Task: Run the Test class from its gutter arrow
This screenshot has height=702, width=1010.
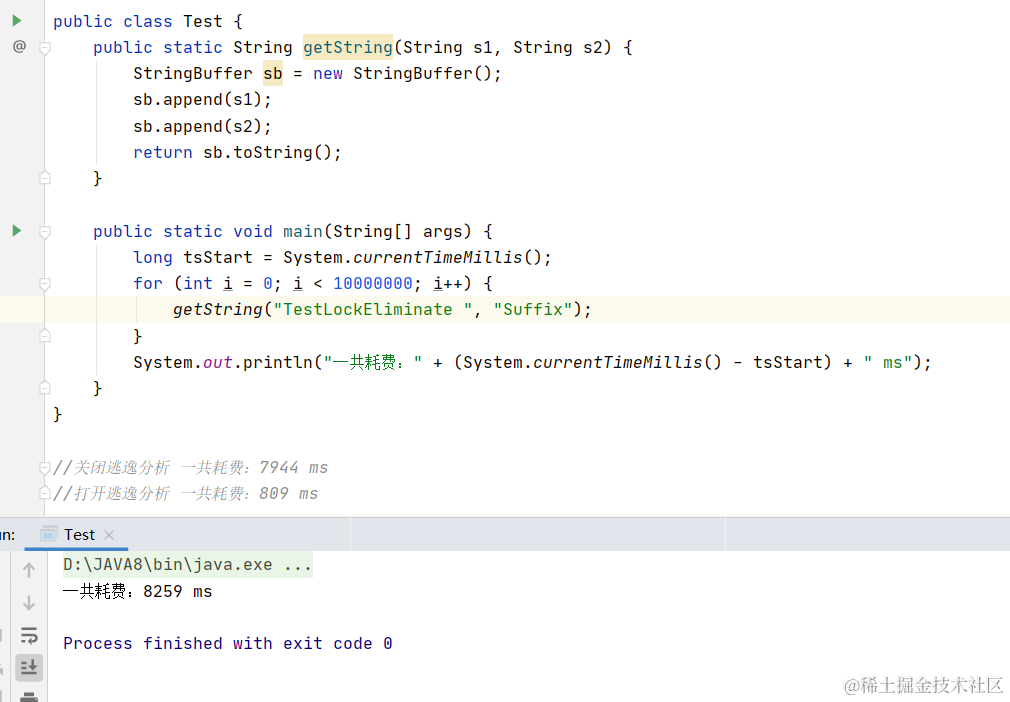Action: [17, 21]
